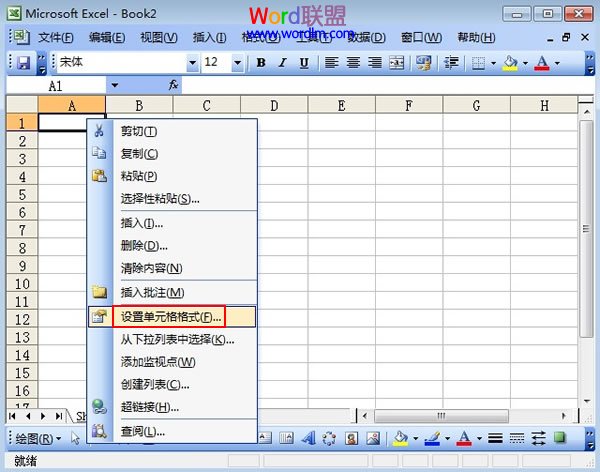Insert a vertical text box from drawing toolbar

(286, 438)
